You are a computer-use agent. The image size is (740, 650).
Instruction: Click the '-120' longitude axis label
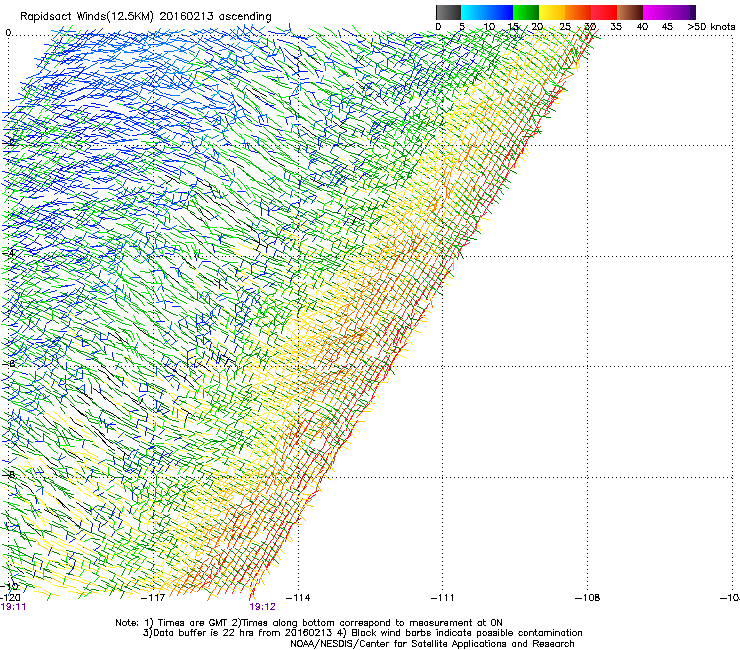[10, 598]
